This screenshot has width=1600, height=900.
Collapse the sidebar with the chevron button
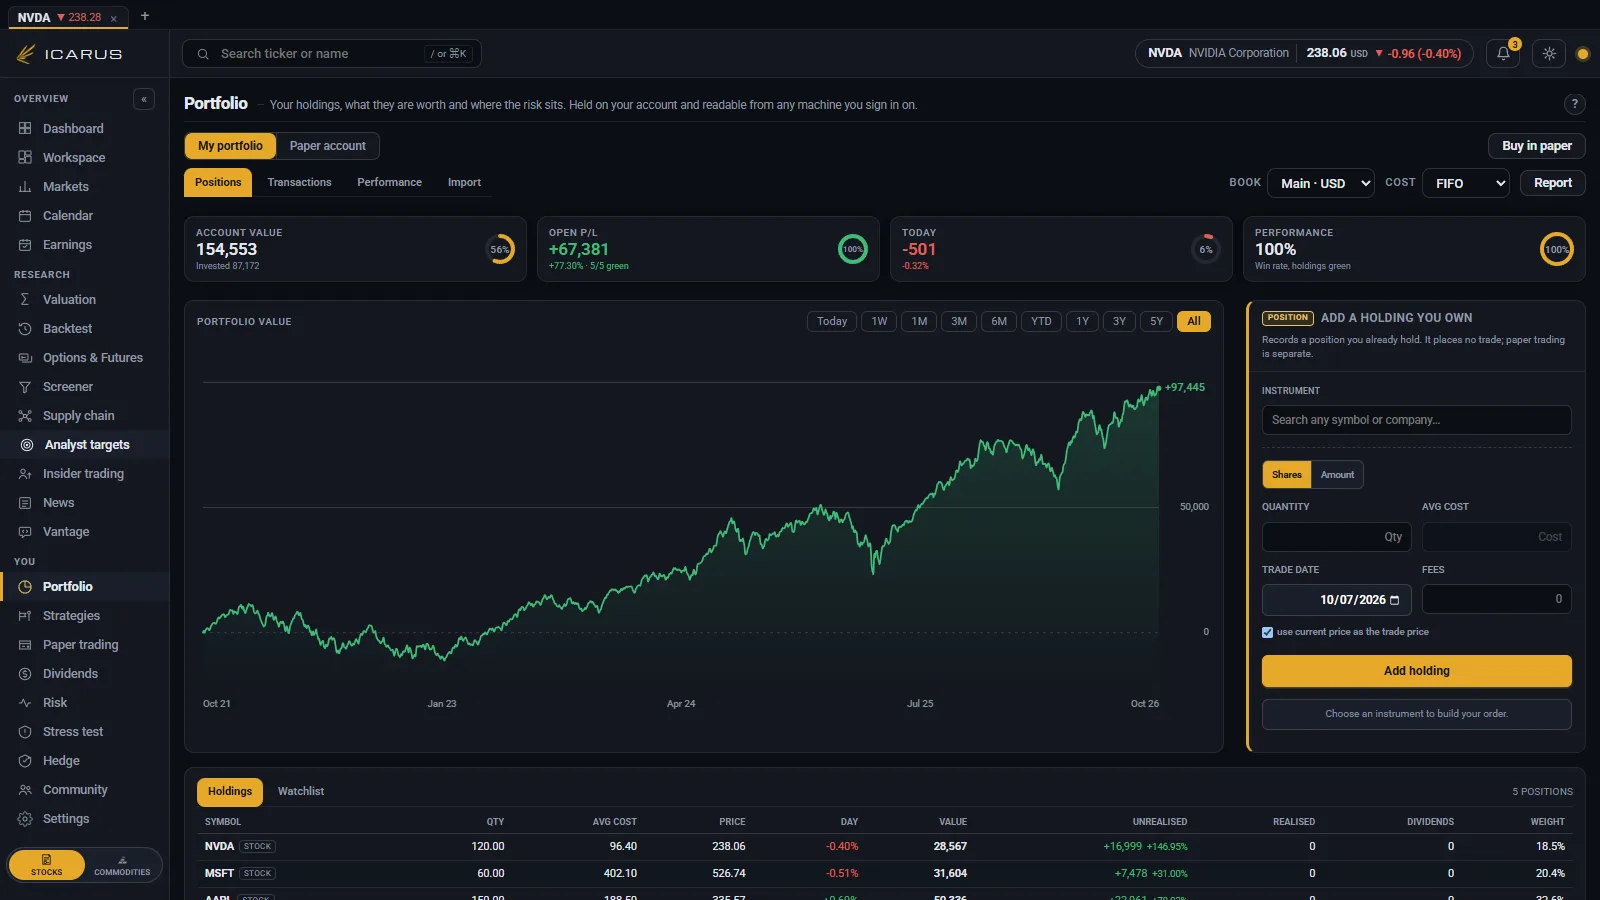[144, 99]
